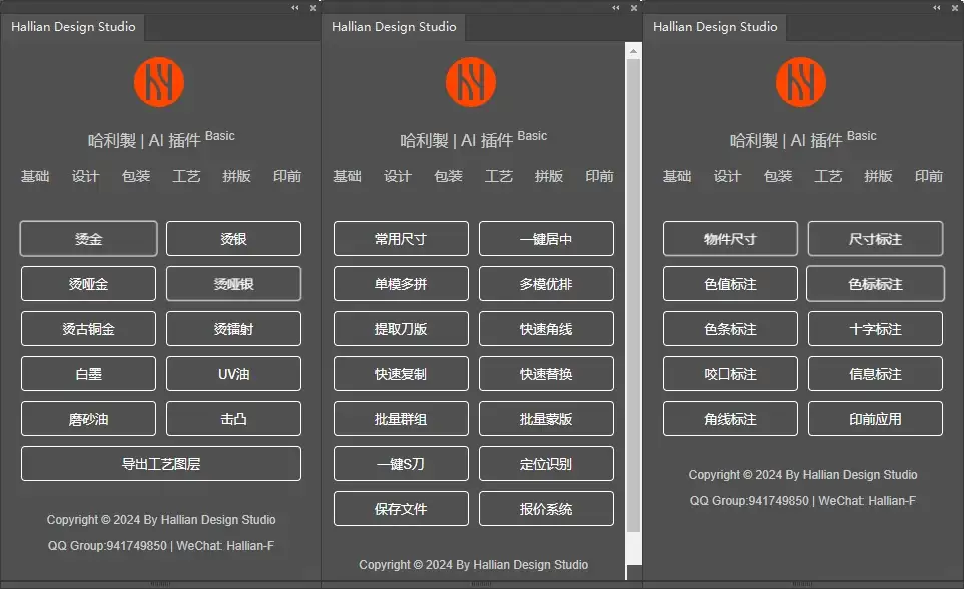
Task: Open 印前 tab in left panel
Action: [287, 176]
